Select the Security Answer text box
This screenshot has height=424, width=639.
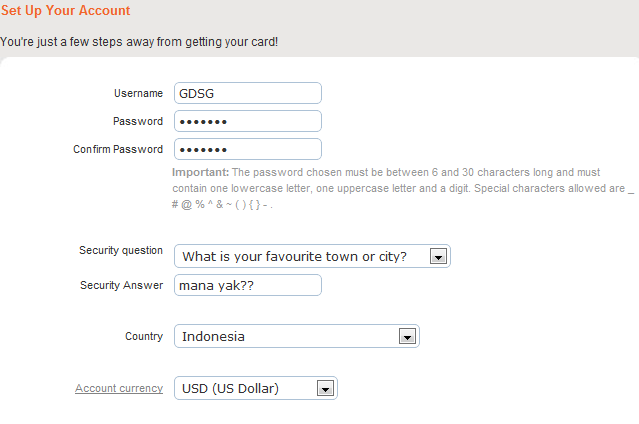247,285
